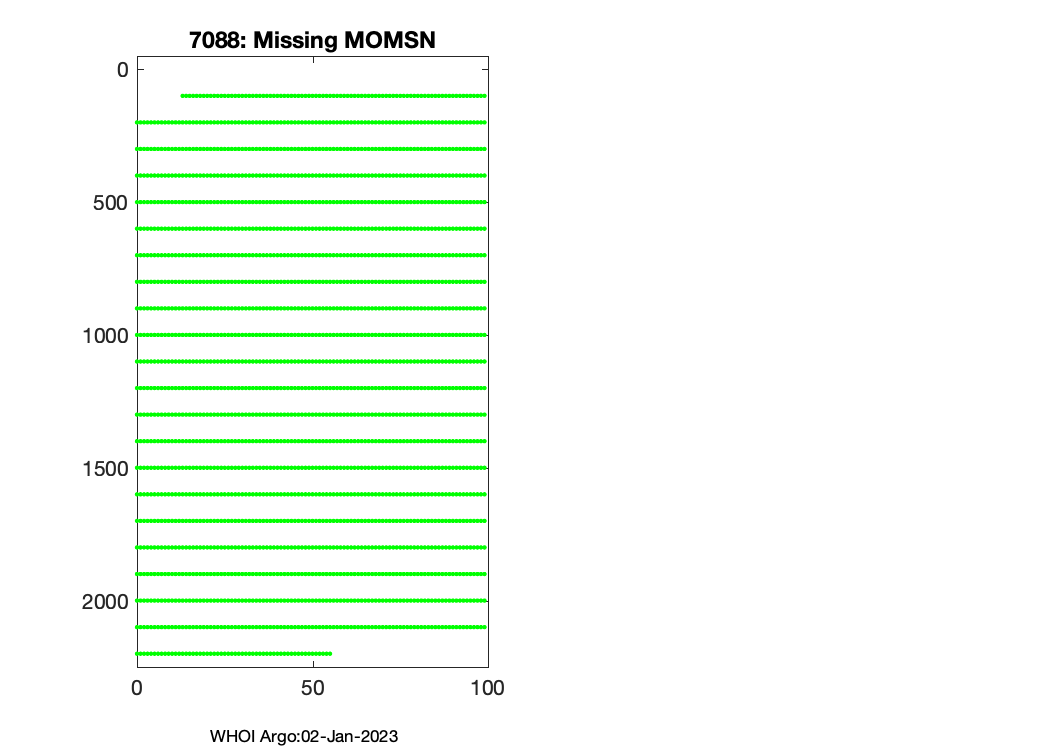Click the plot title '7088: Missing MOMSN'
The width and height of the screenshot is (1050, 750).
pyautogui.click(x=312, y=40)
